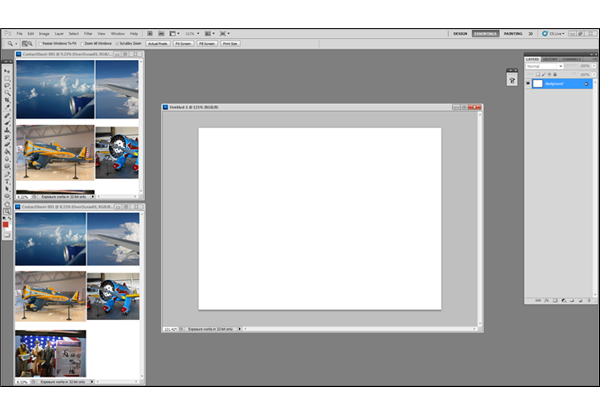This screenshot has width=600, height=414.
Task: Toggle lock image pixels brush icon
Action: (544, 74)
